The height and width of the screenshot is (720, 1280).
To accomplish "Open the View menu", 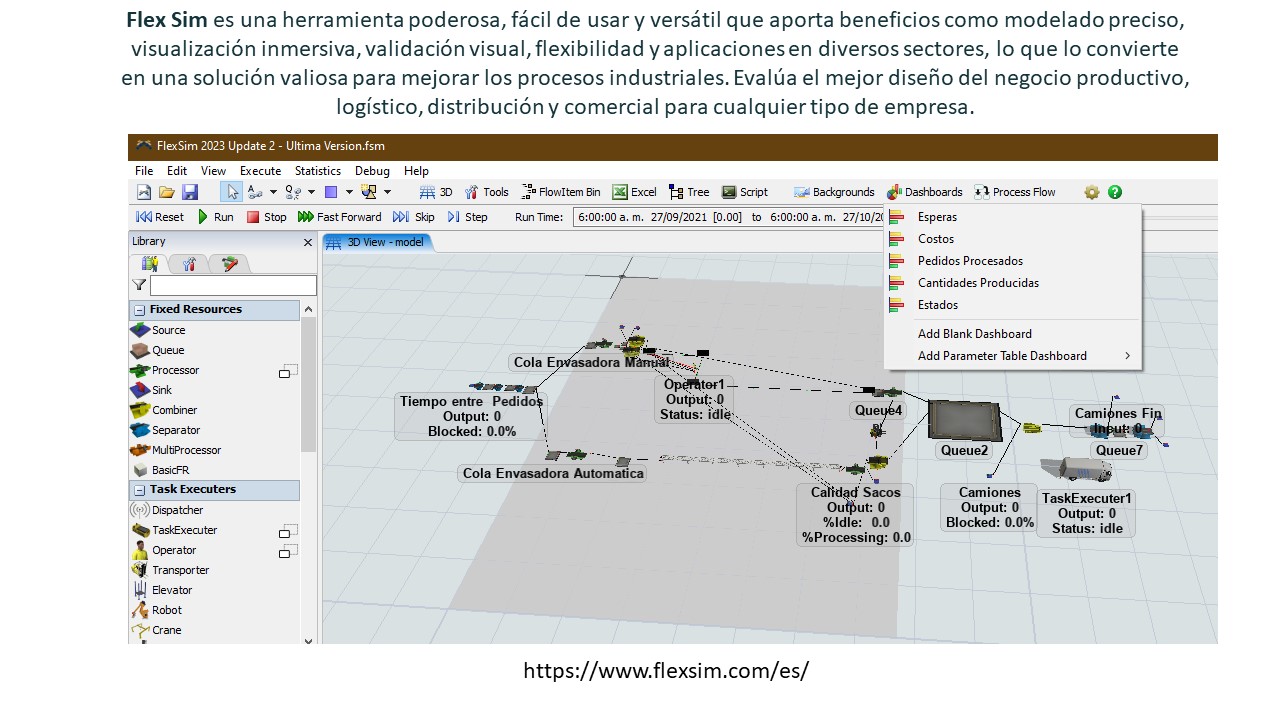I will 214,171.
